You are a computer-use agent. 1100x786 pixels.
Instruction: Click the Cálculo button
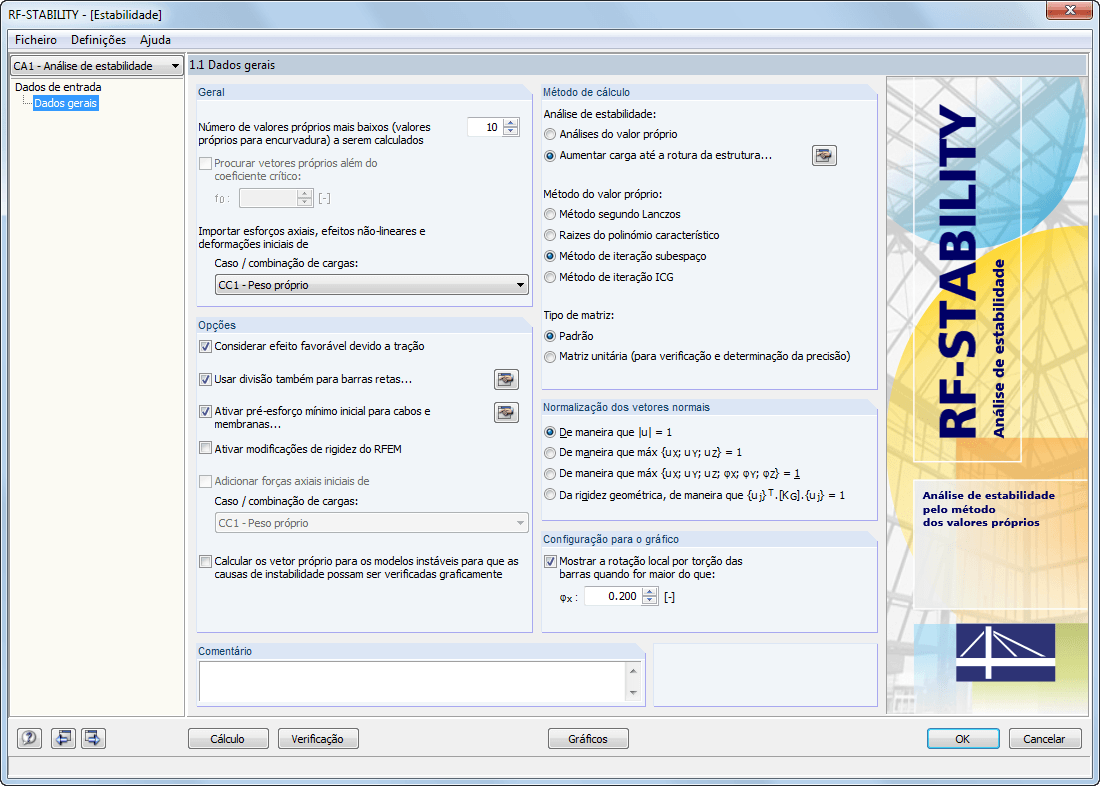(x=228, y=738)
